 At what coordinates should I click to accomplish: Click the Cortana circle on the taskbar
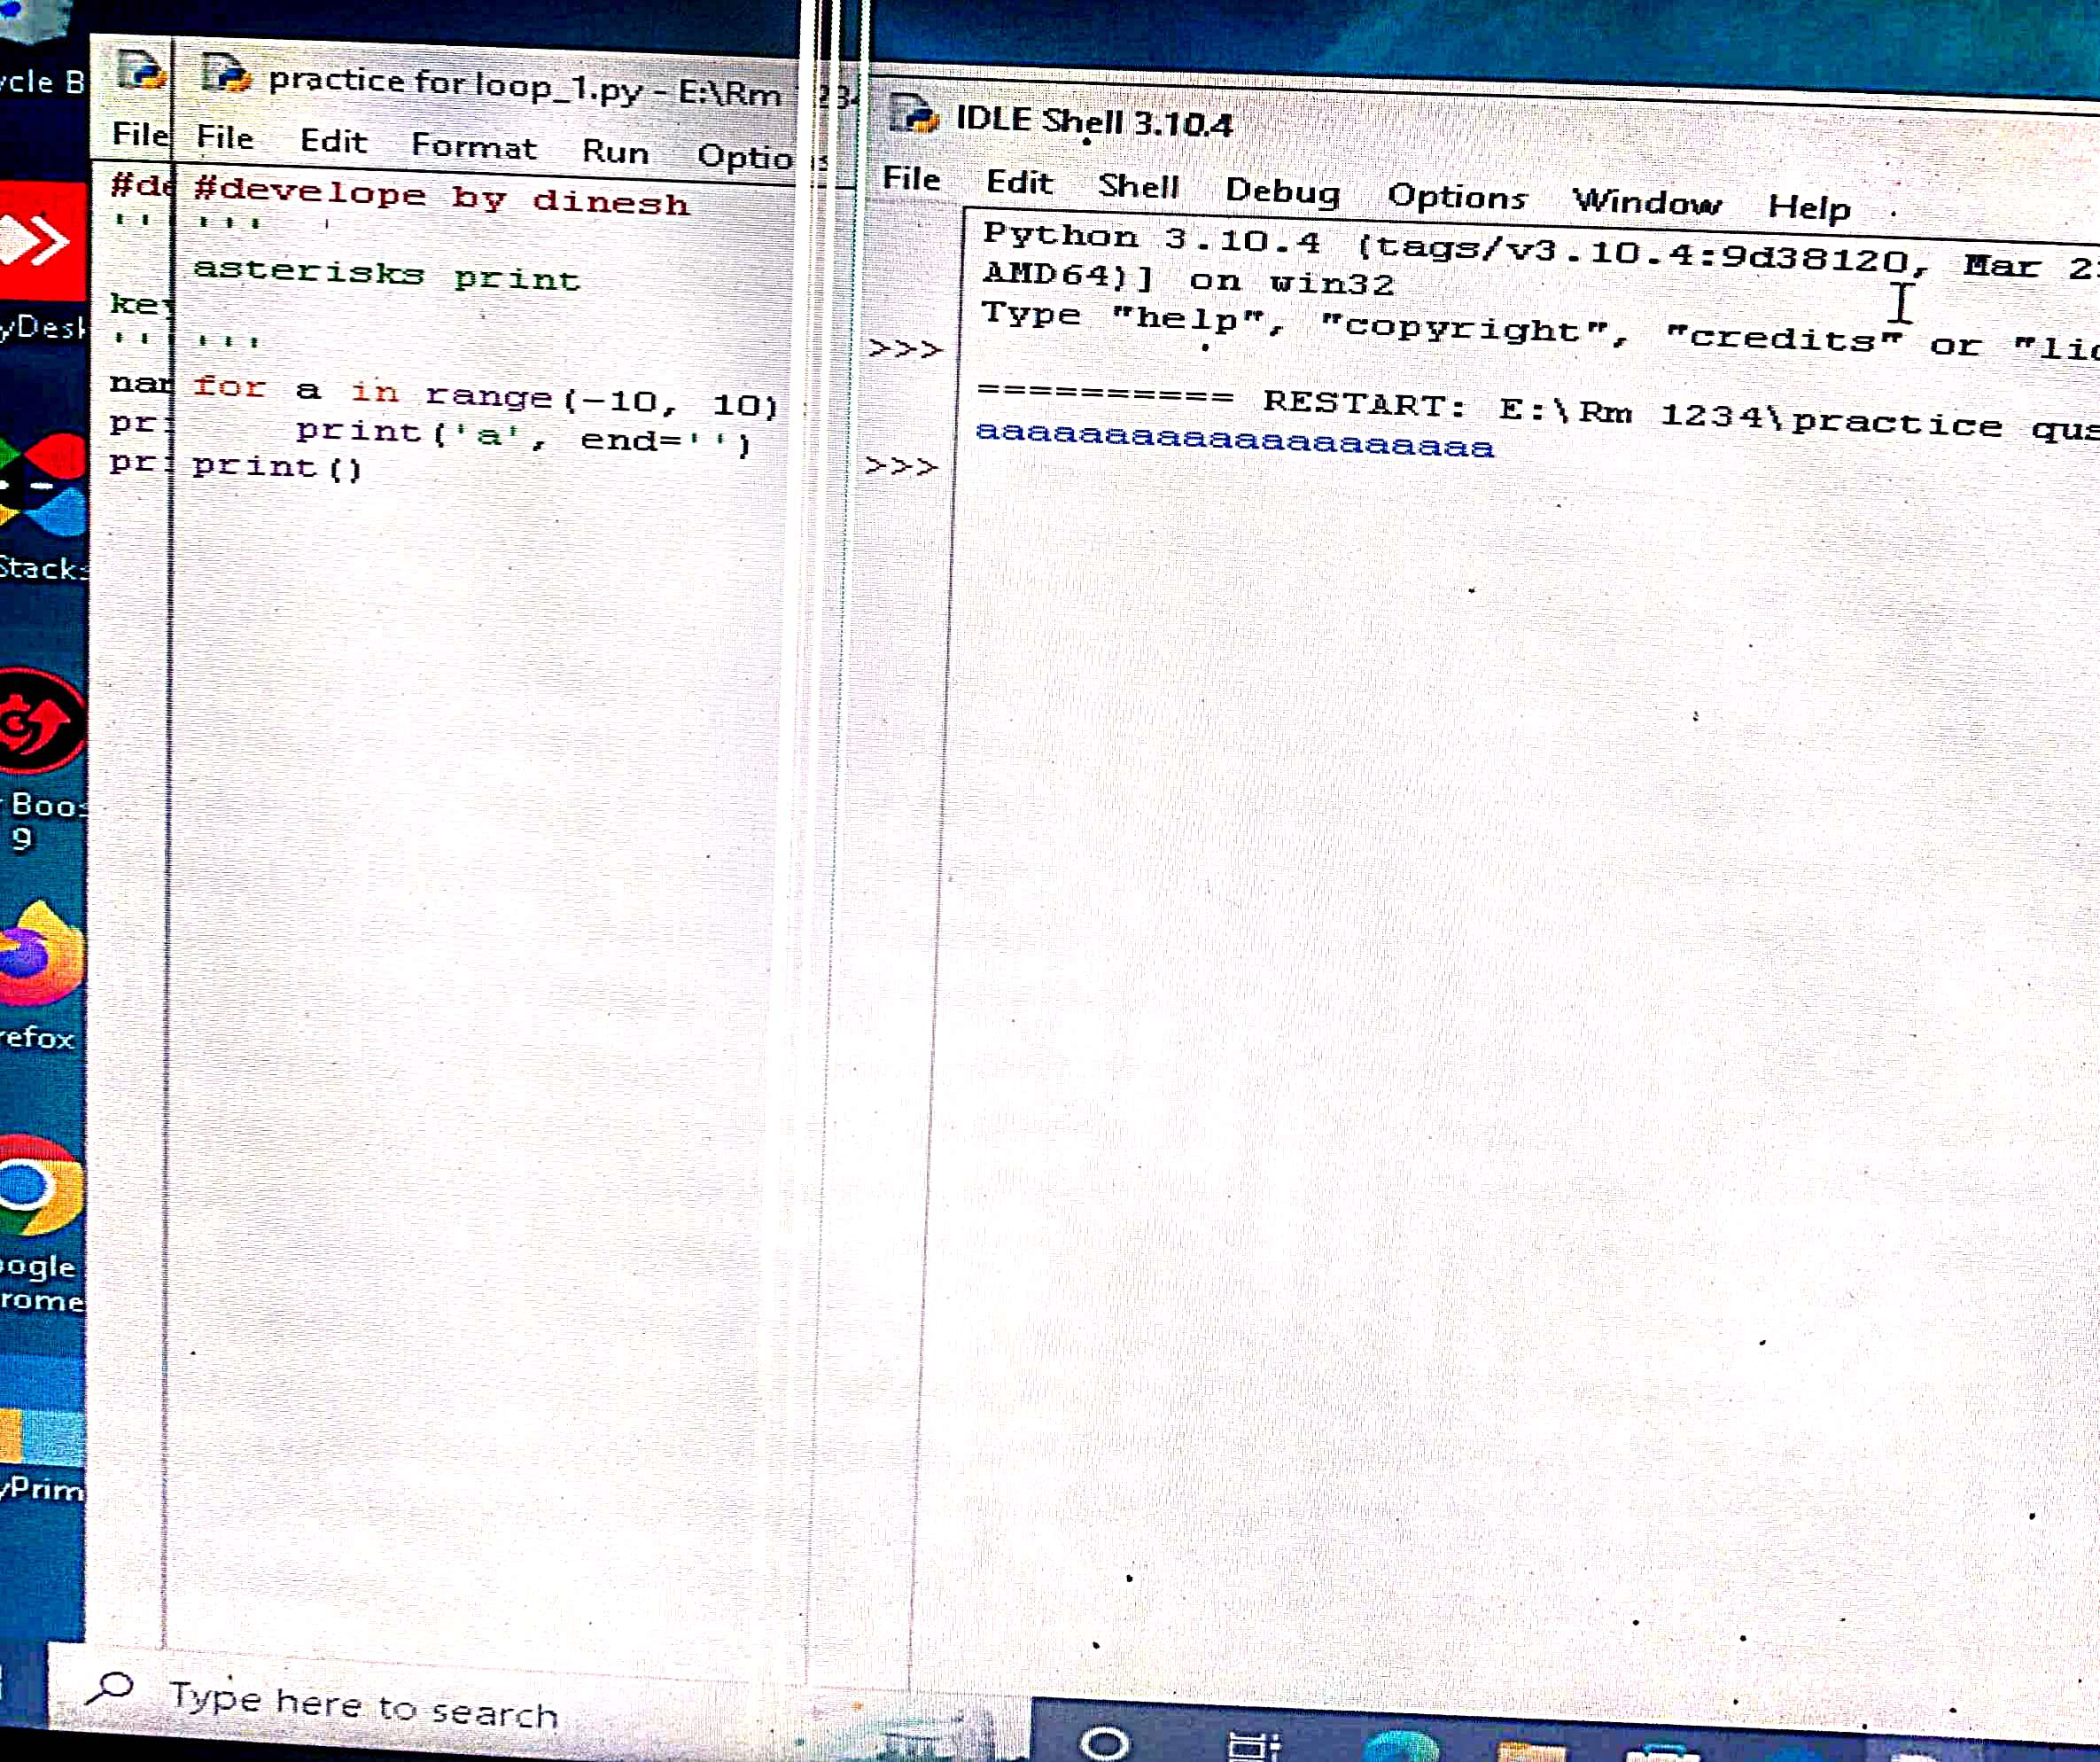(x=1105, y=1744)
